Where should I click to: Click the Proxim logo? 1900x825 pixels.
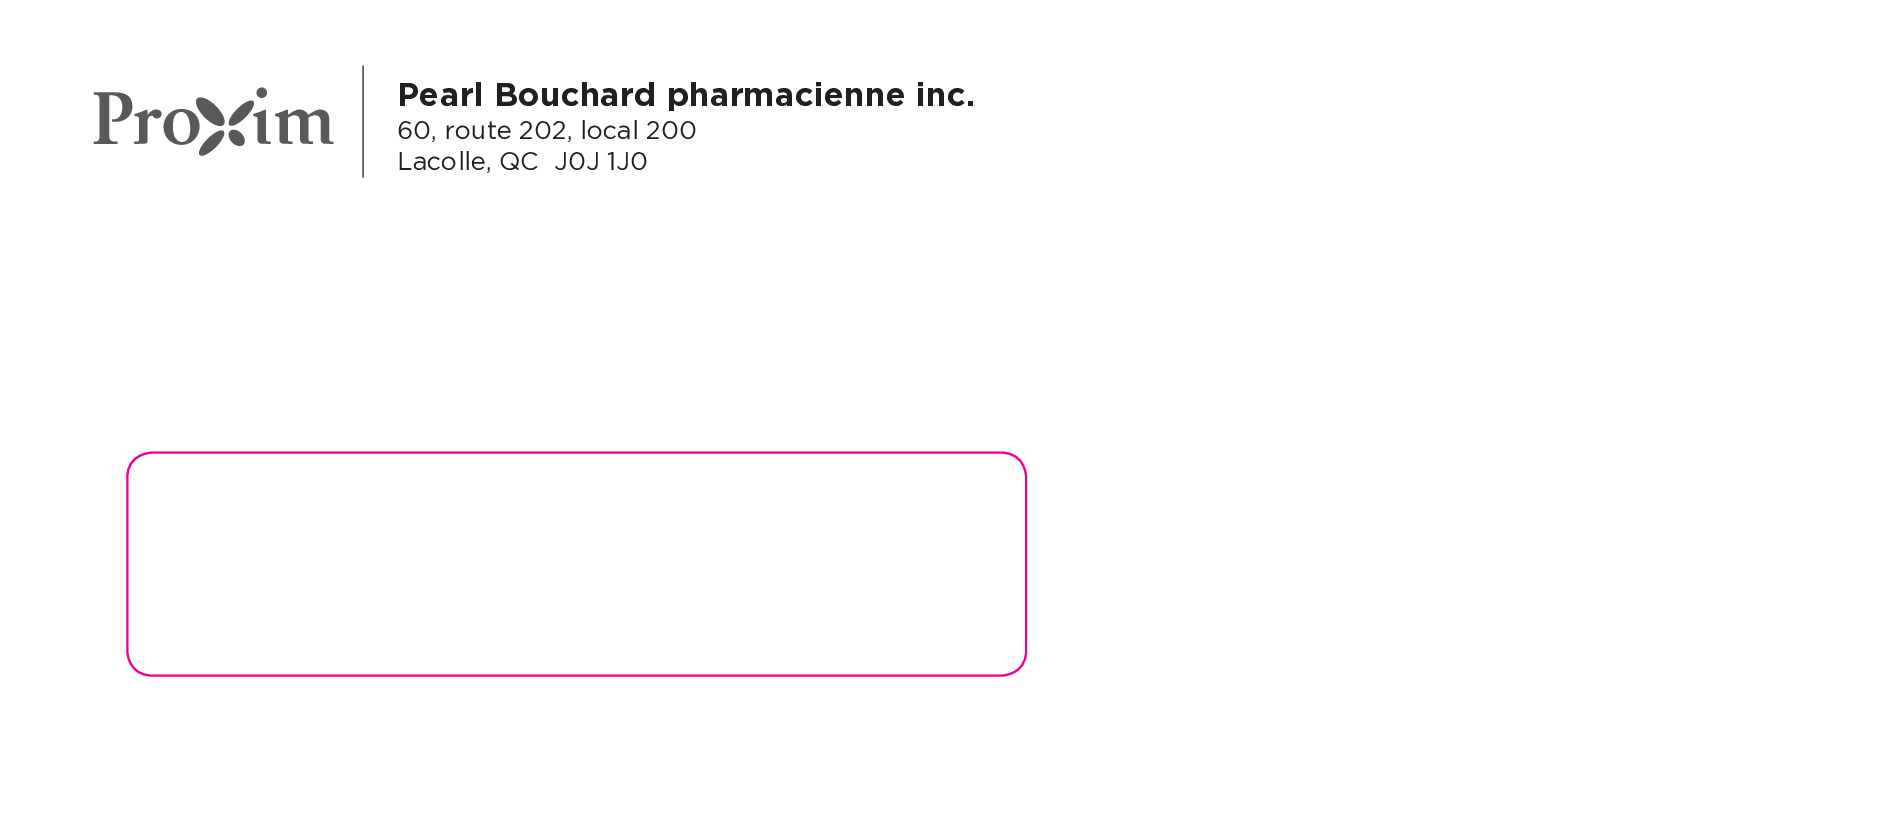tap(213, 121)
